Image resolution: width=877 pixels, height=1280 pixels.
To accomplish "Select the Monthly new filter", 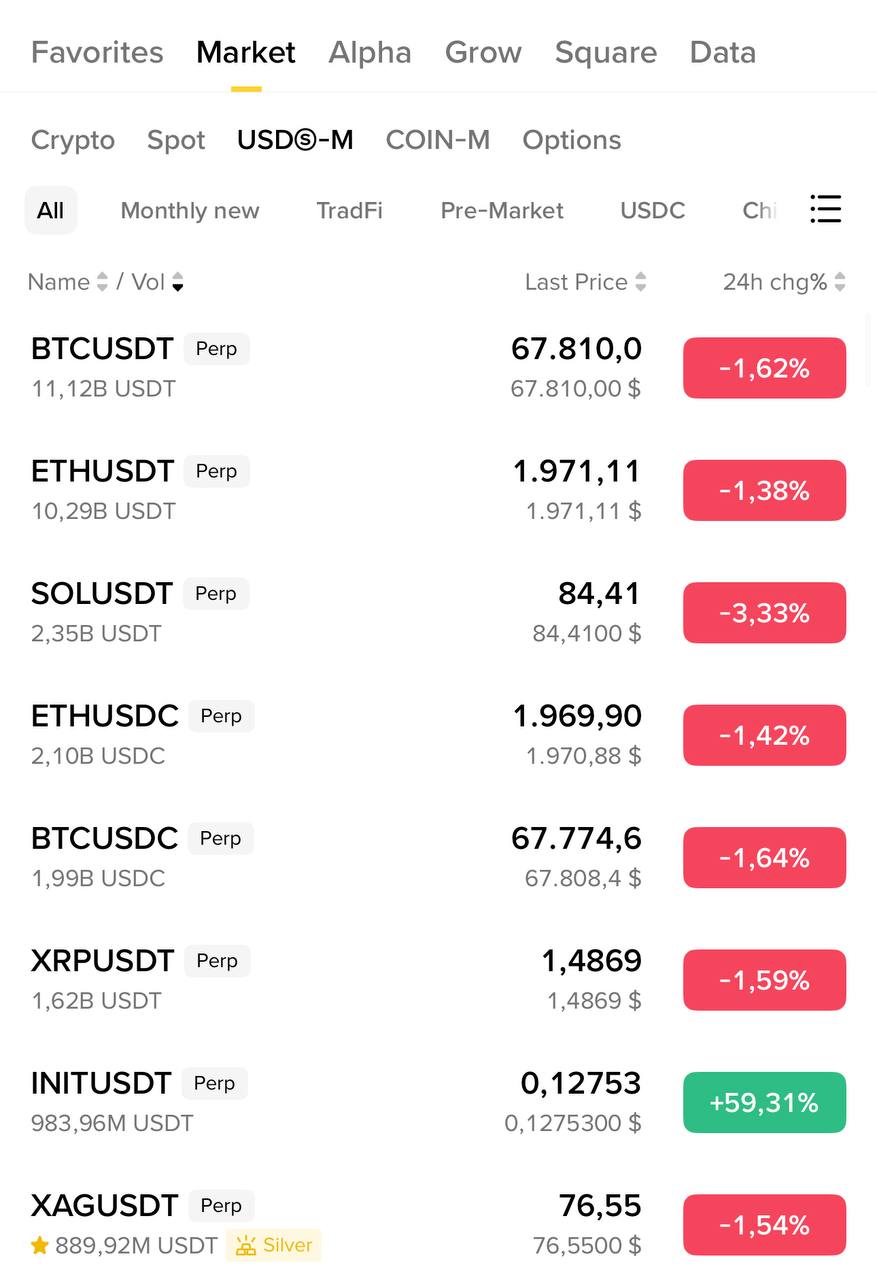I will (x=190, y=211).
